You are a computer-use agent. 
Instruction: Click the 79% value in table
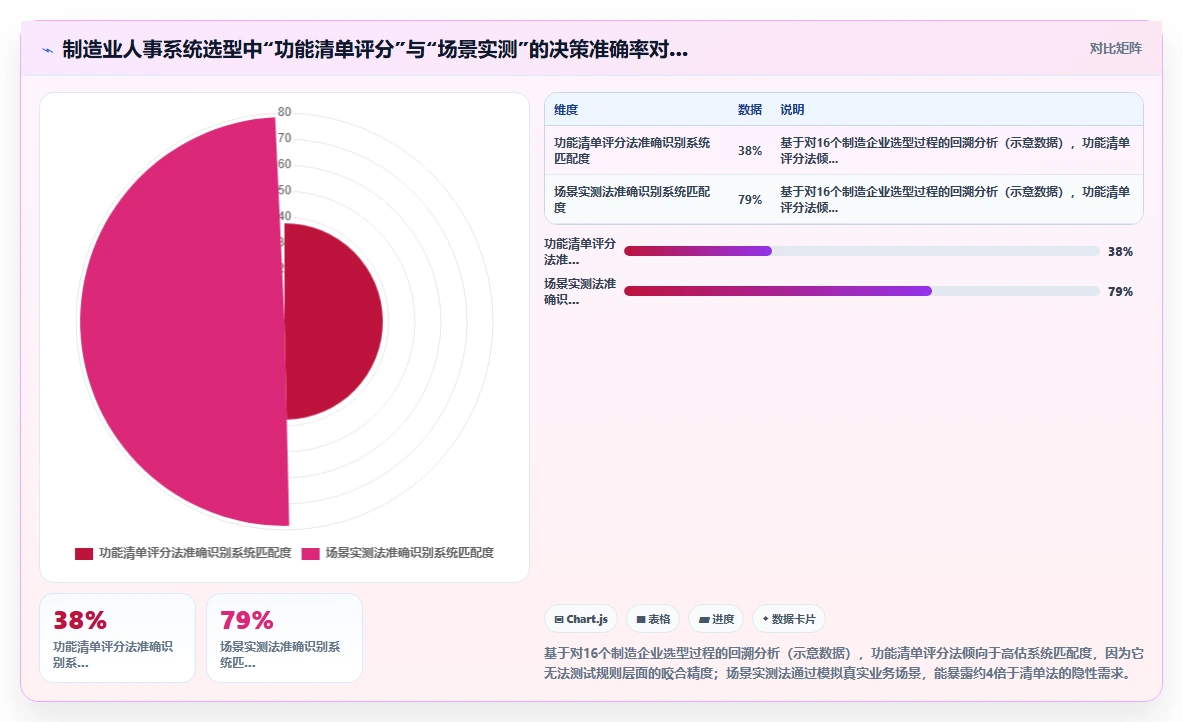(749, 199)
